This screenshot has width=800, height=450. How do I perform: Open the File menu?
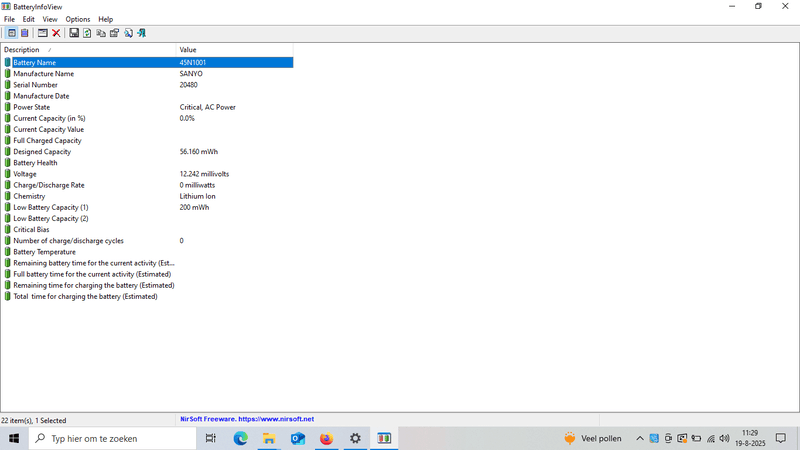pyautogui.click(x=9, y=19)
